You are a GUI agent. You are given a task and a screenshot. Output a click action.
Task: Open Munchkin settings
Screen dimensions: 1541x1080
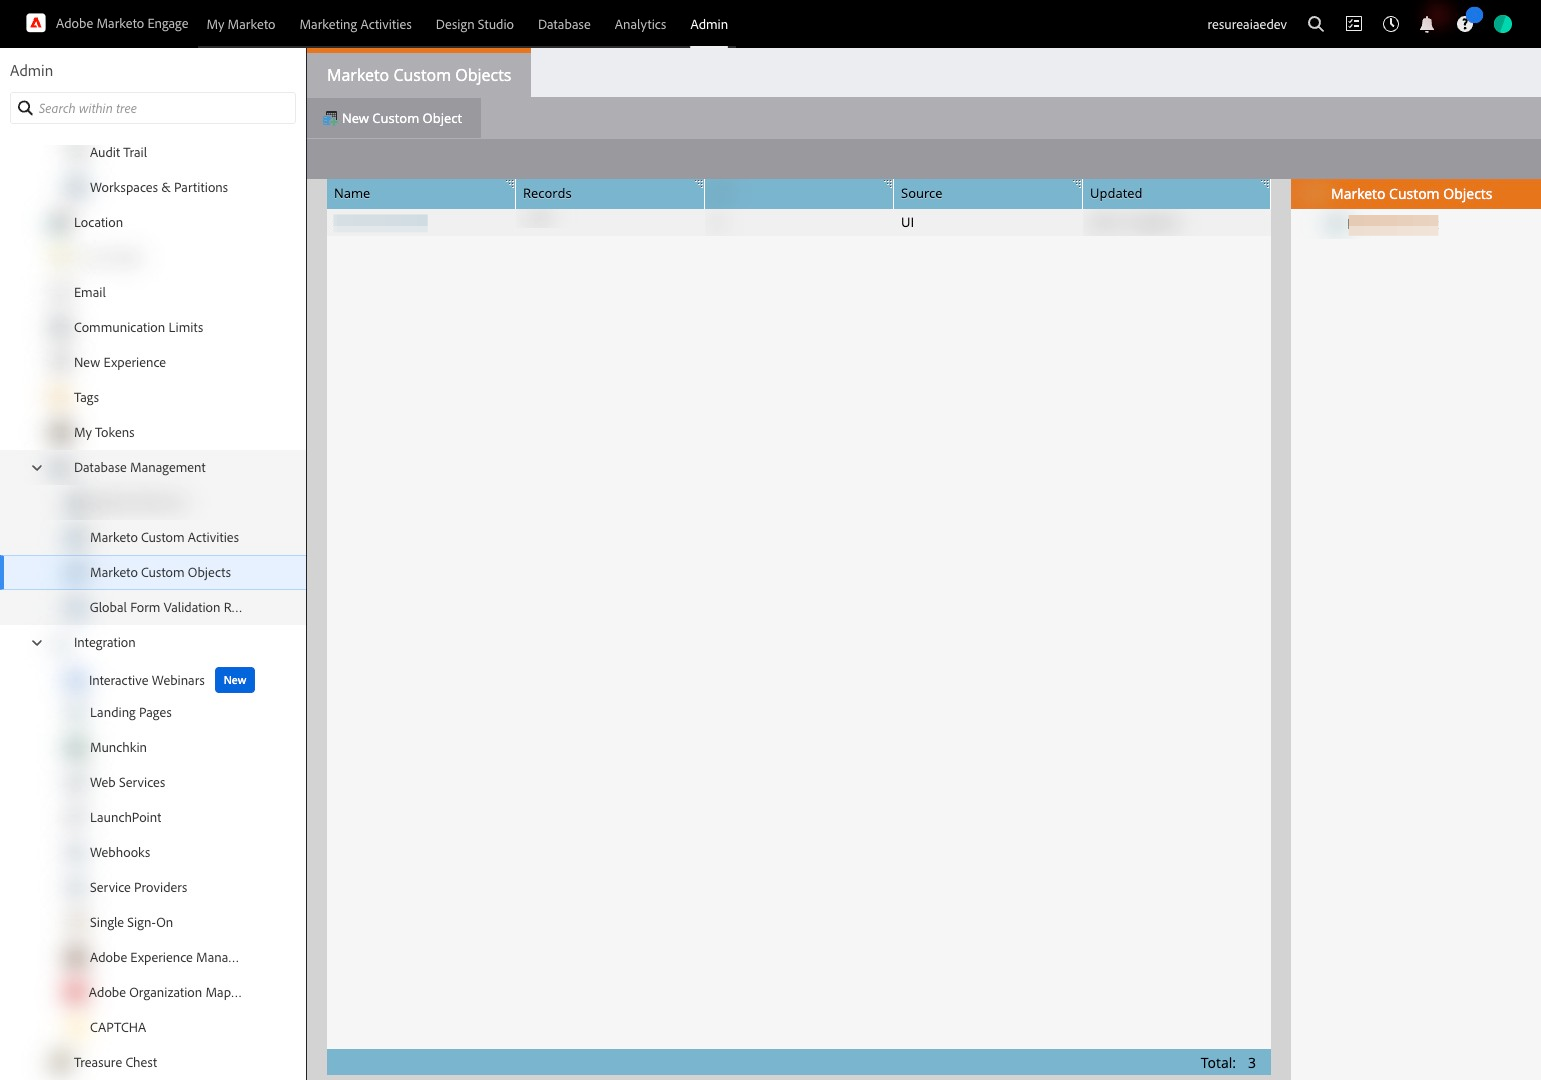[118, 747]
